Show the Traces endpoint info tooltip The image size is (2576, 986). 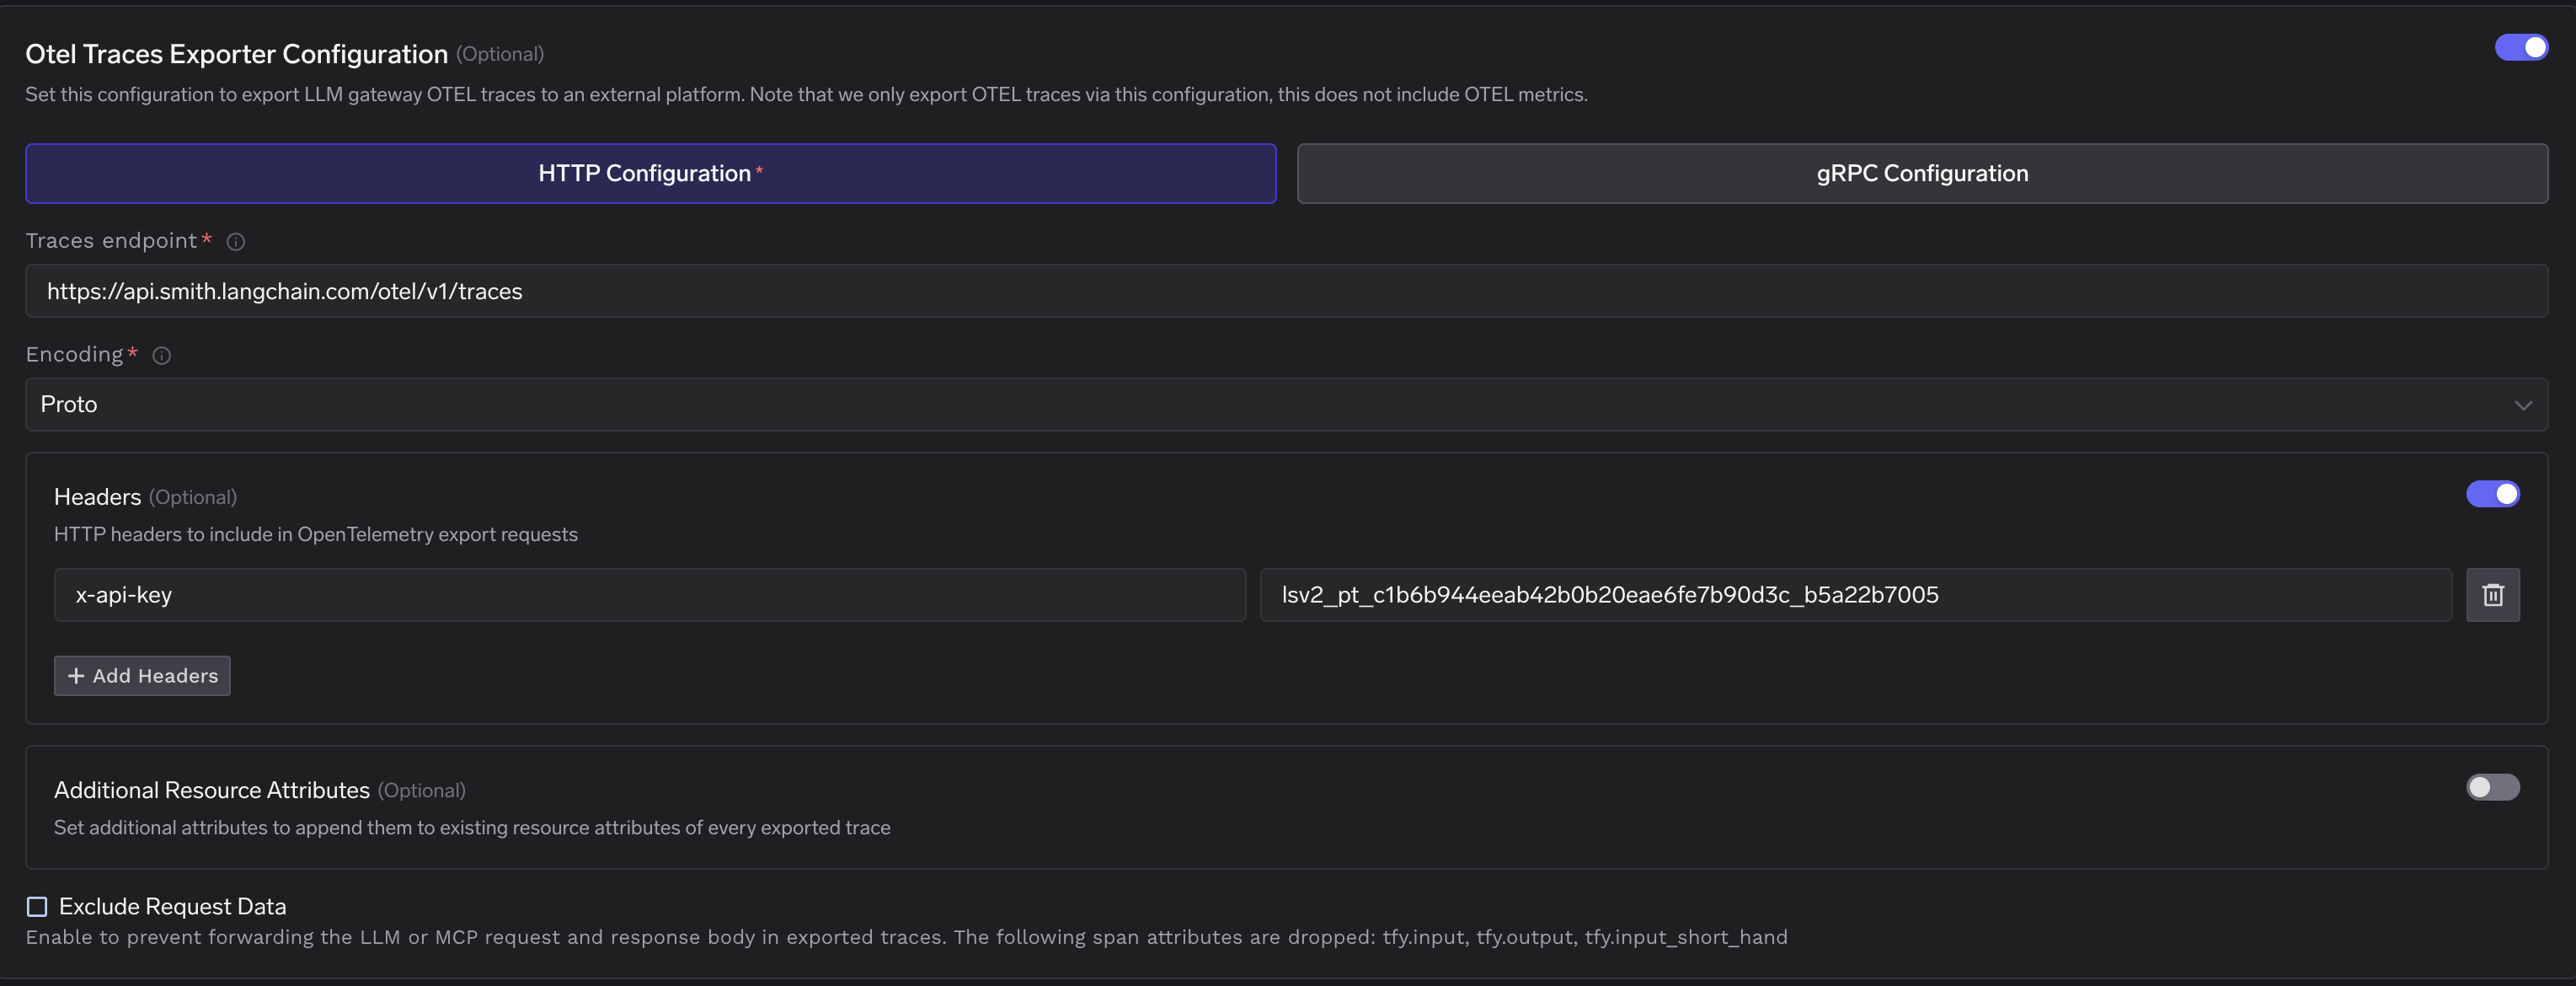click(x=235, y=241)
